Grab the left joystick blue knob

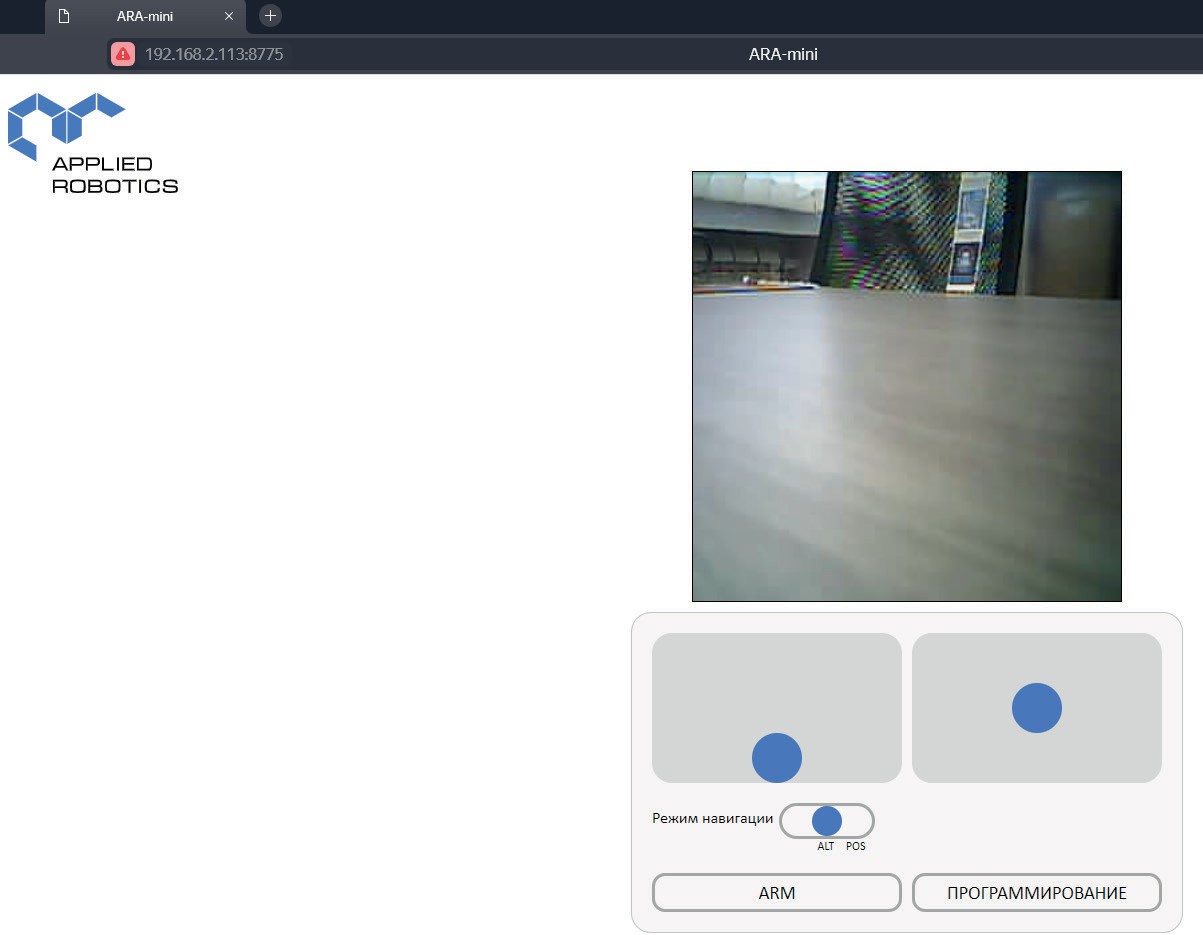point(777,757)
